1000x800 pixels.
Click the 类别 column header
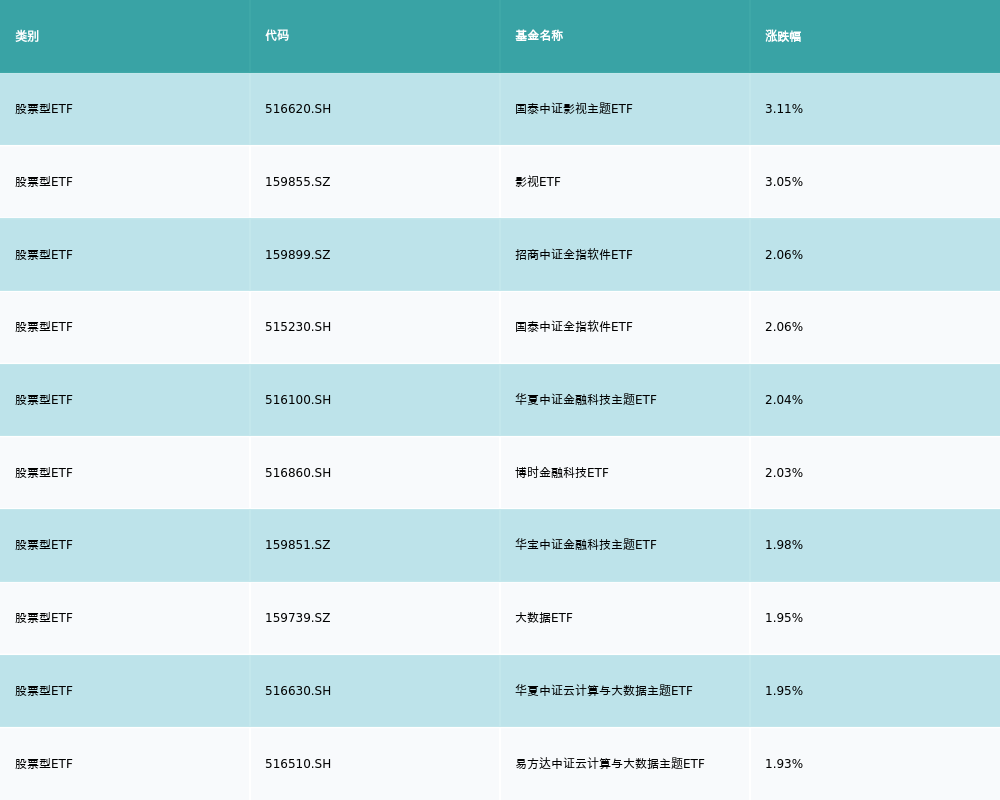coord(27,36)
